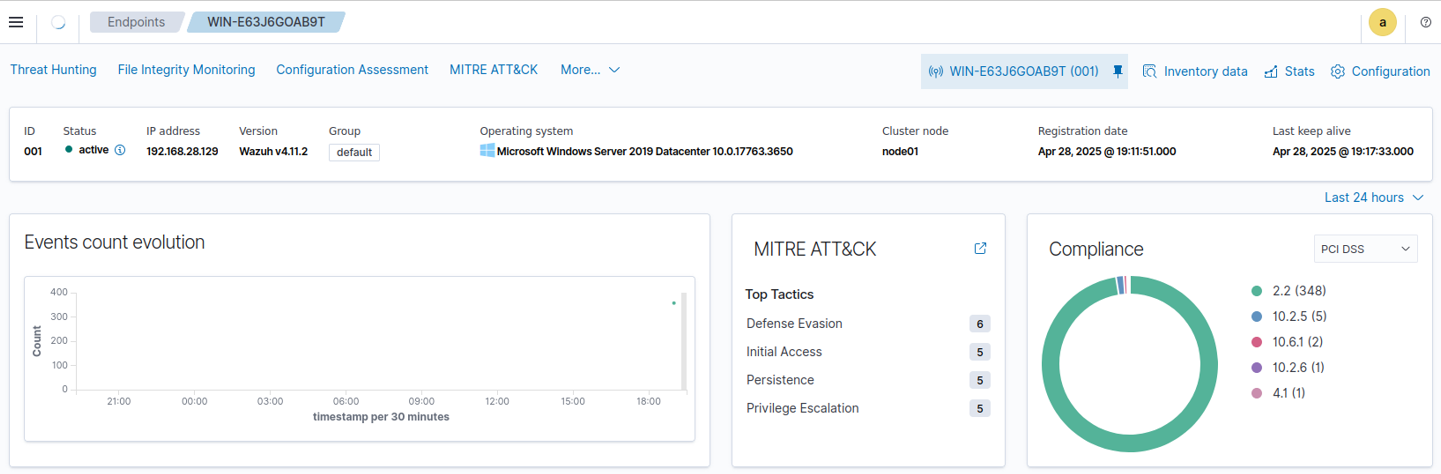This screenshot has height=474, width=1441.
Task: Toggle the 2.2 (348) legend swatch
Action: (x=1256, y=290)
